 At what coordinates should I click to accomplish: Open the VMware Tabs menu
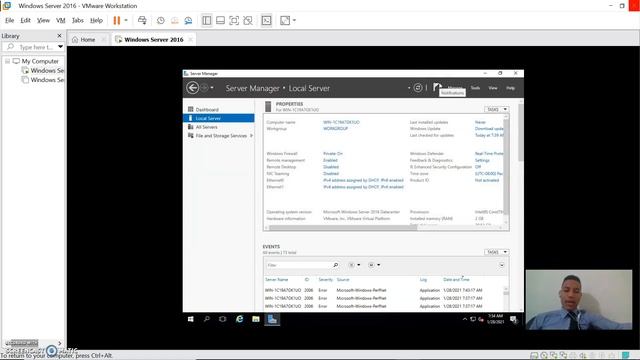(78, 20)
